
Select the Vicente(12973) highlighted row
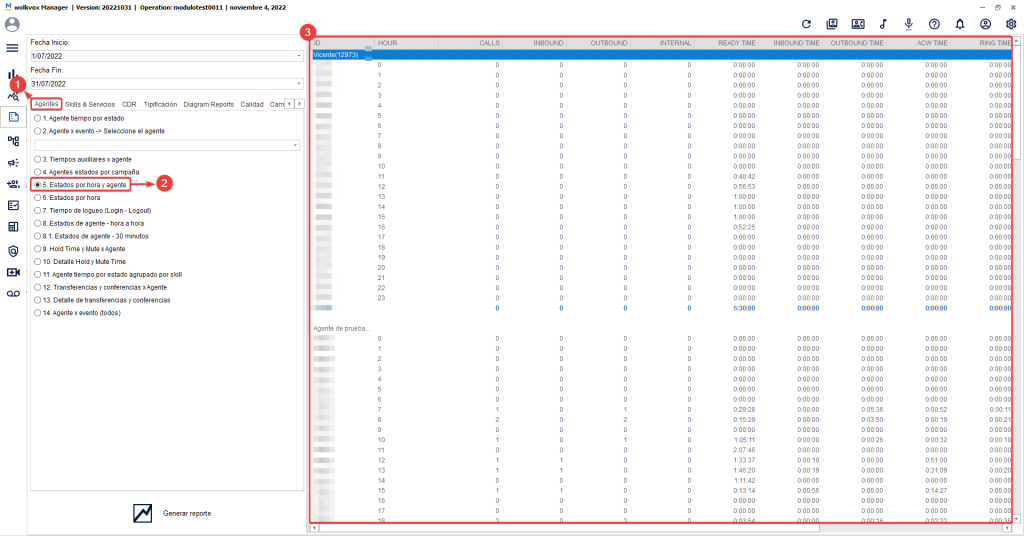[662, 55]
